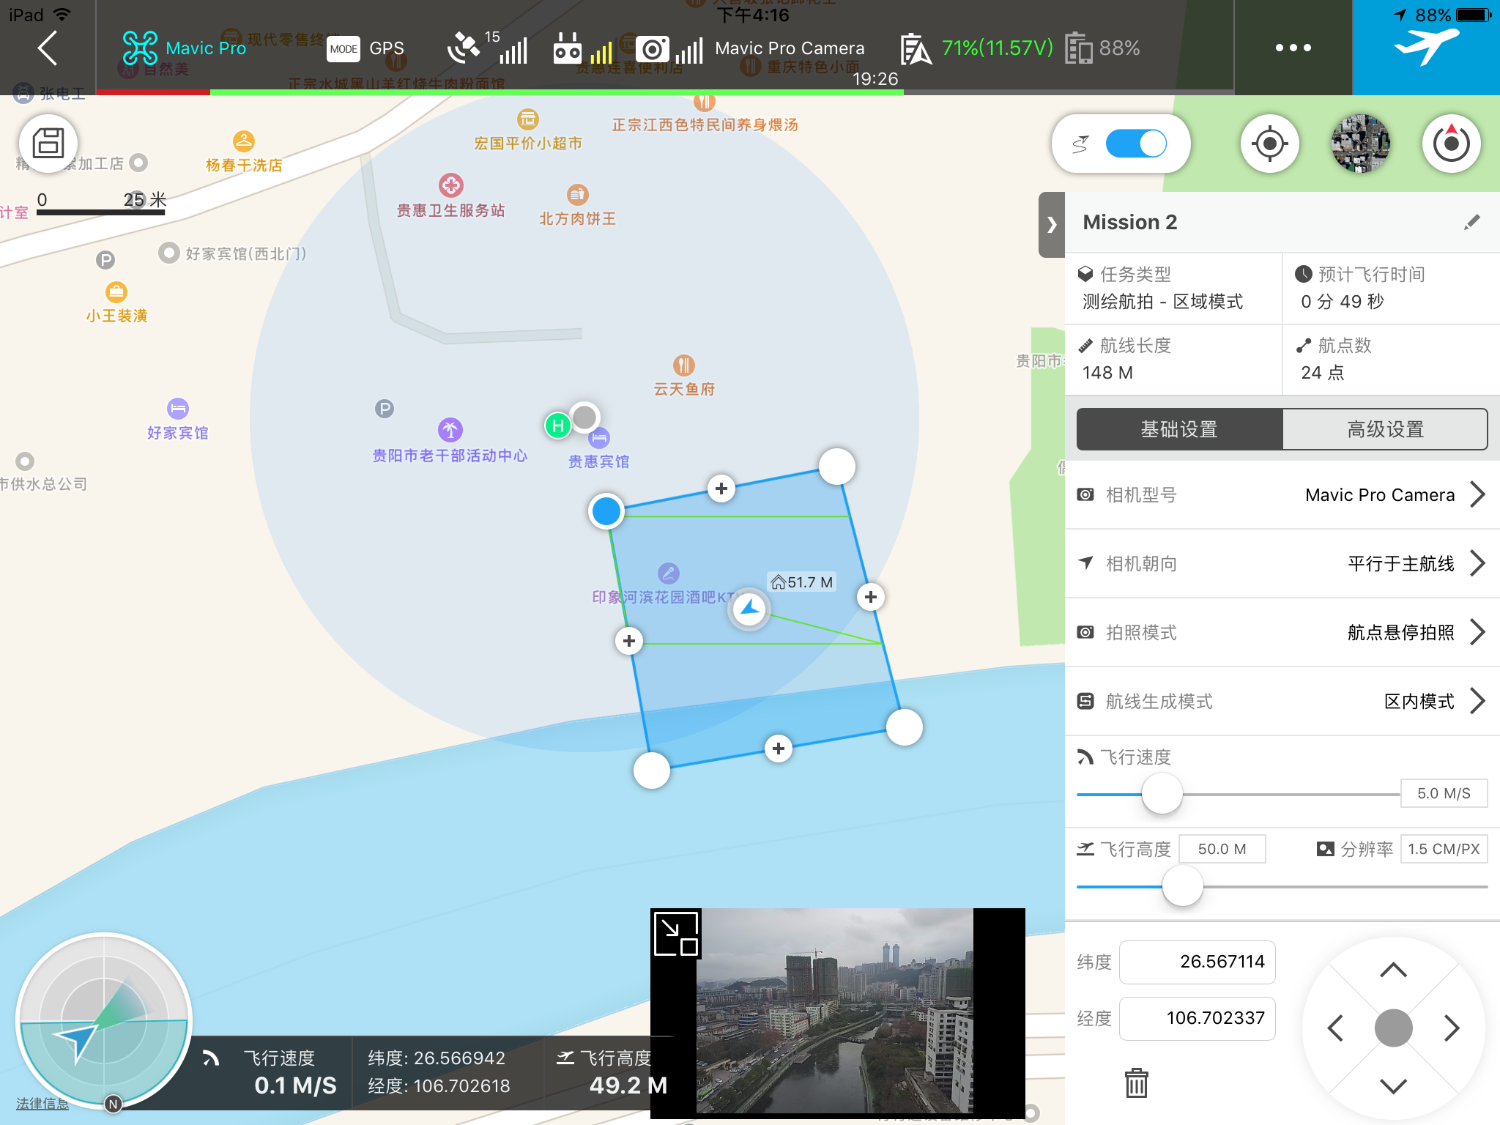The height and width of the screenshot is (1125, 1500).
Task: Save mission with the floppy disk icon
Action: tap(48, 143)
